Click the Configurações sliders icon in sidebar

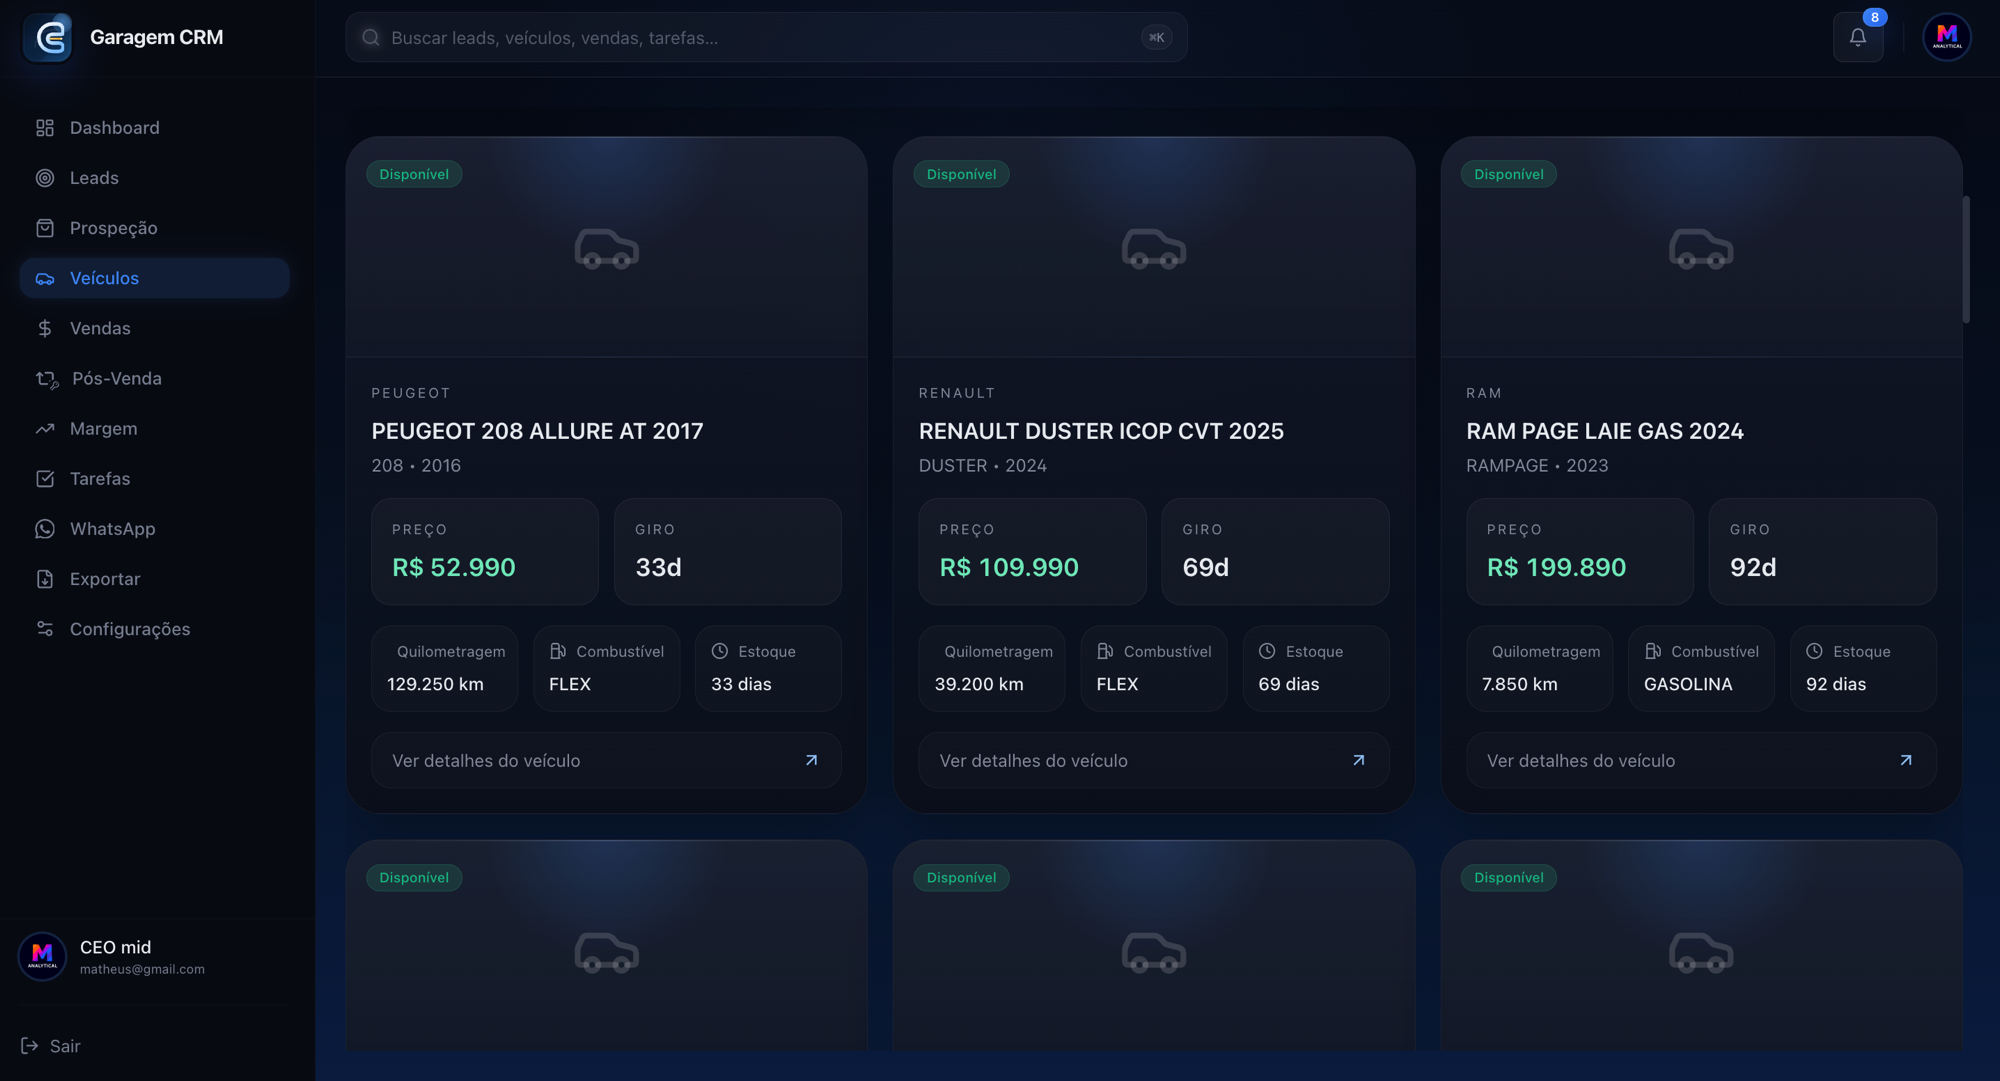coord(45,629)
